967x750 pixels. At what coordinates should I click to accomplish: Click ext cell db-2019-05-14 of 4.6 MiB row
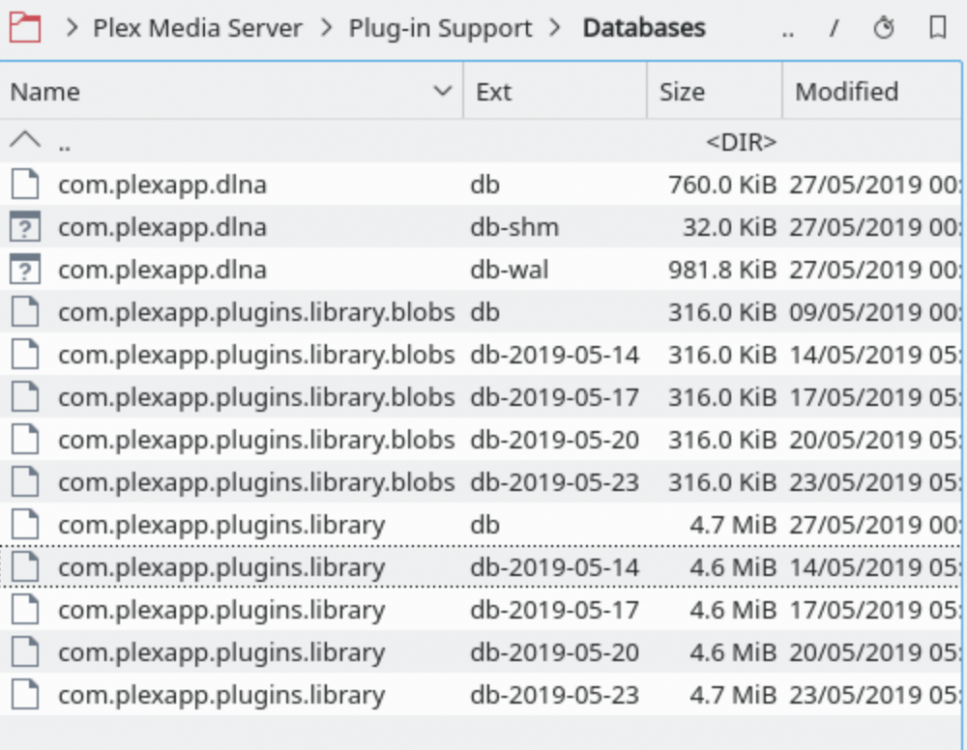click(x=554, y=567)
